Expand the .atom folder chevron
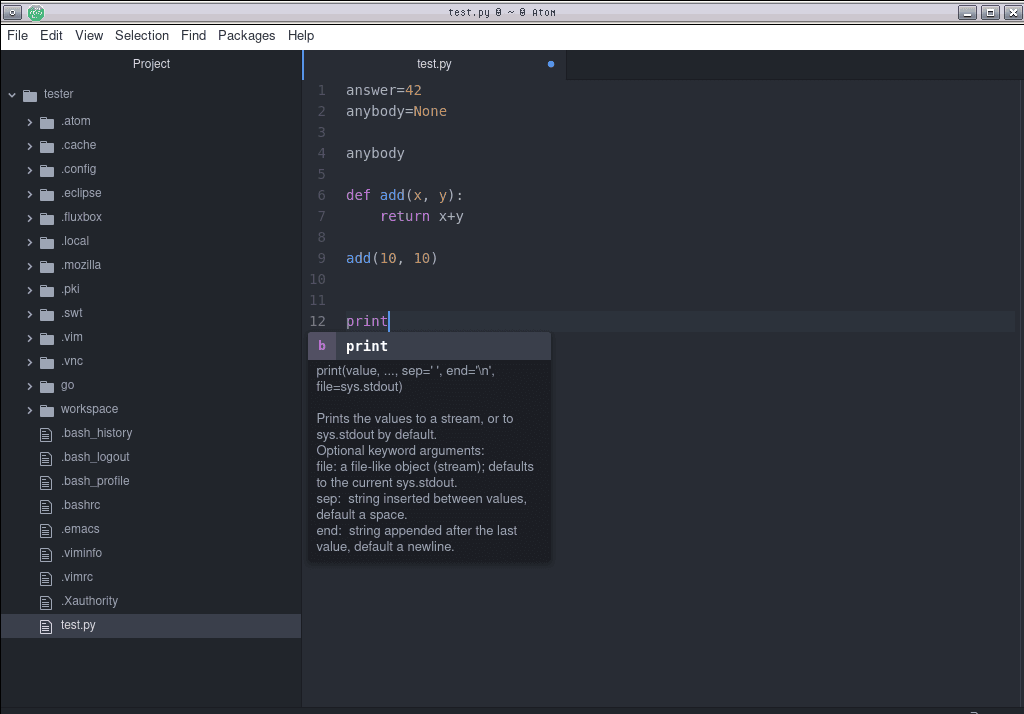Screen dimensions: 1024x714 point(30,122)
